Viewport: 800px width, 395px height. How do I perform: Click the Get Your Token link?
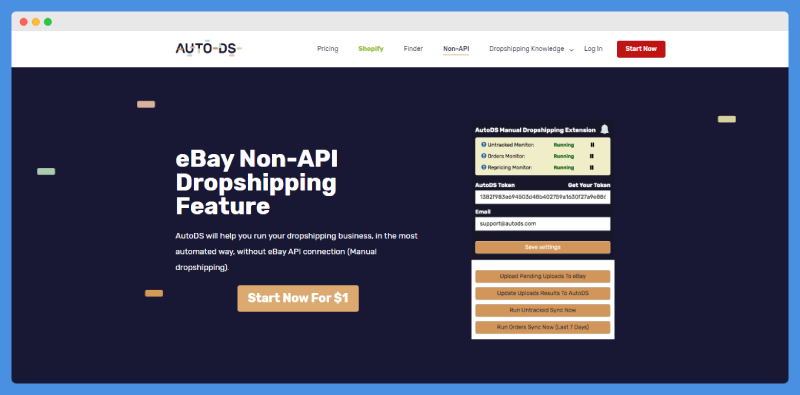tap(589, 185)
